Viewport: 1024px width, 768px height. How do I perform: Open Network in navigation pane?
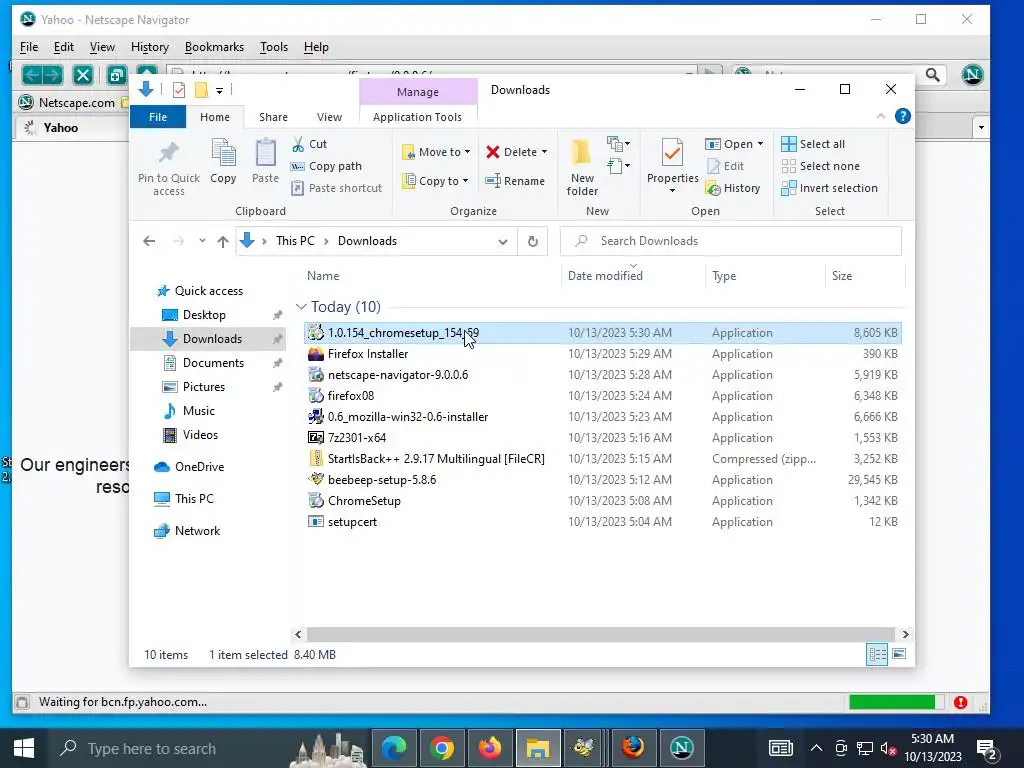point(197,531)
